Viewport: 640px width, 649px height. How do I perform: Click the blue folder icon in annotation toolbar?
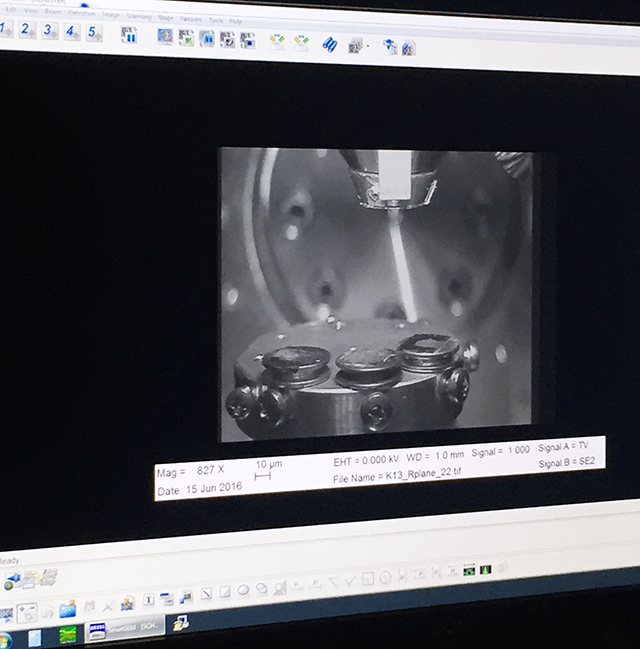(x=67, y=608)
